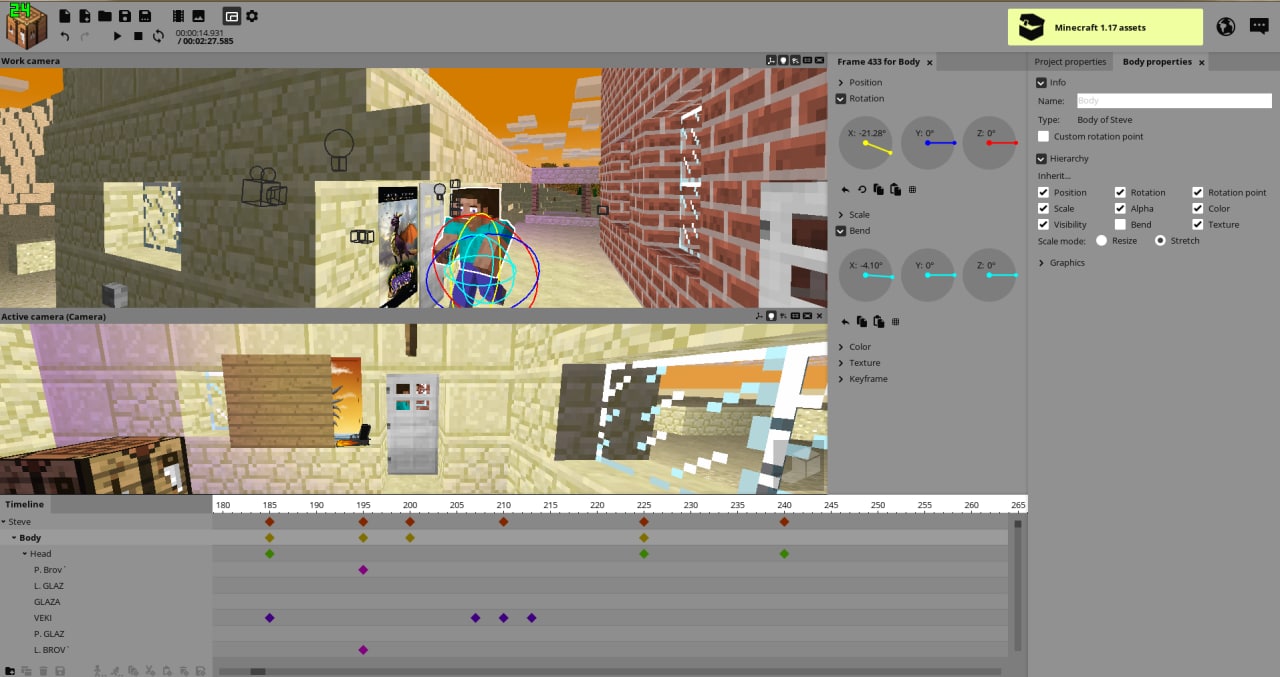
Task: Toggle Inherit Alpha checkbox
Action: coord(1120,208)
